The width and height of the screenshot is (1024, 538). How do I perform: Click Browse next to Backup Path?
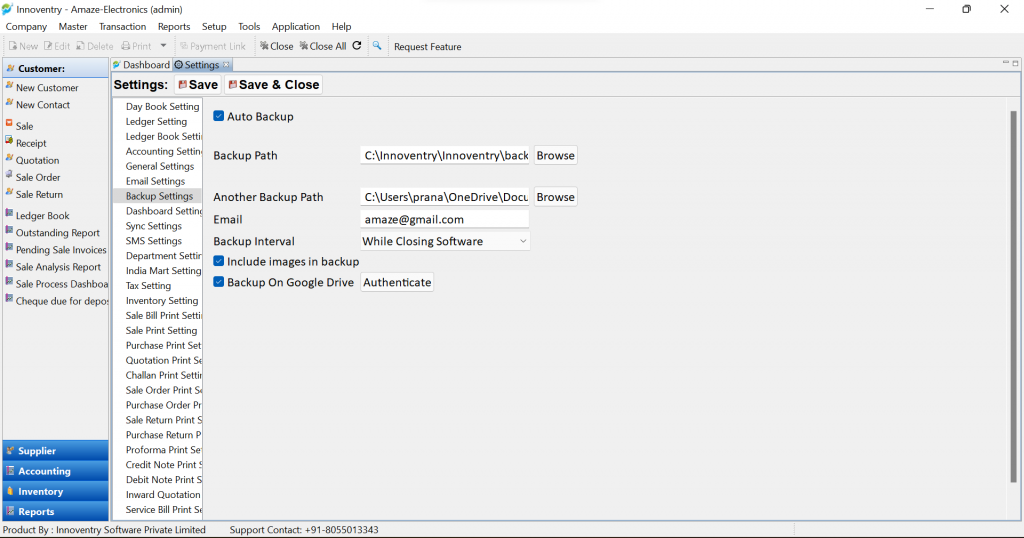pyautogui.click(x=555, y=155)
